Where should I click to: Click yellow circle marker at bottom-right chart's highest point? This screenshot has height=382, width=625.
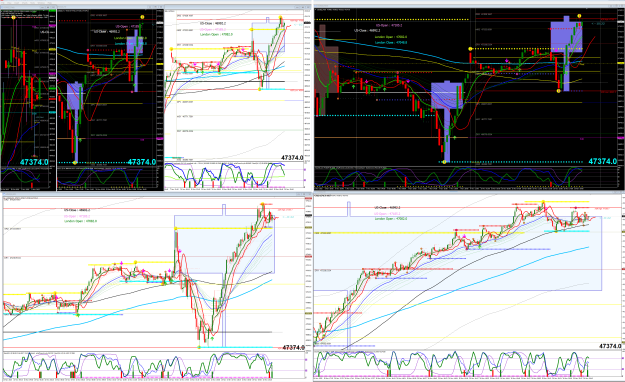[x=543, y=201]
